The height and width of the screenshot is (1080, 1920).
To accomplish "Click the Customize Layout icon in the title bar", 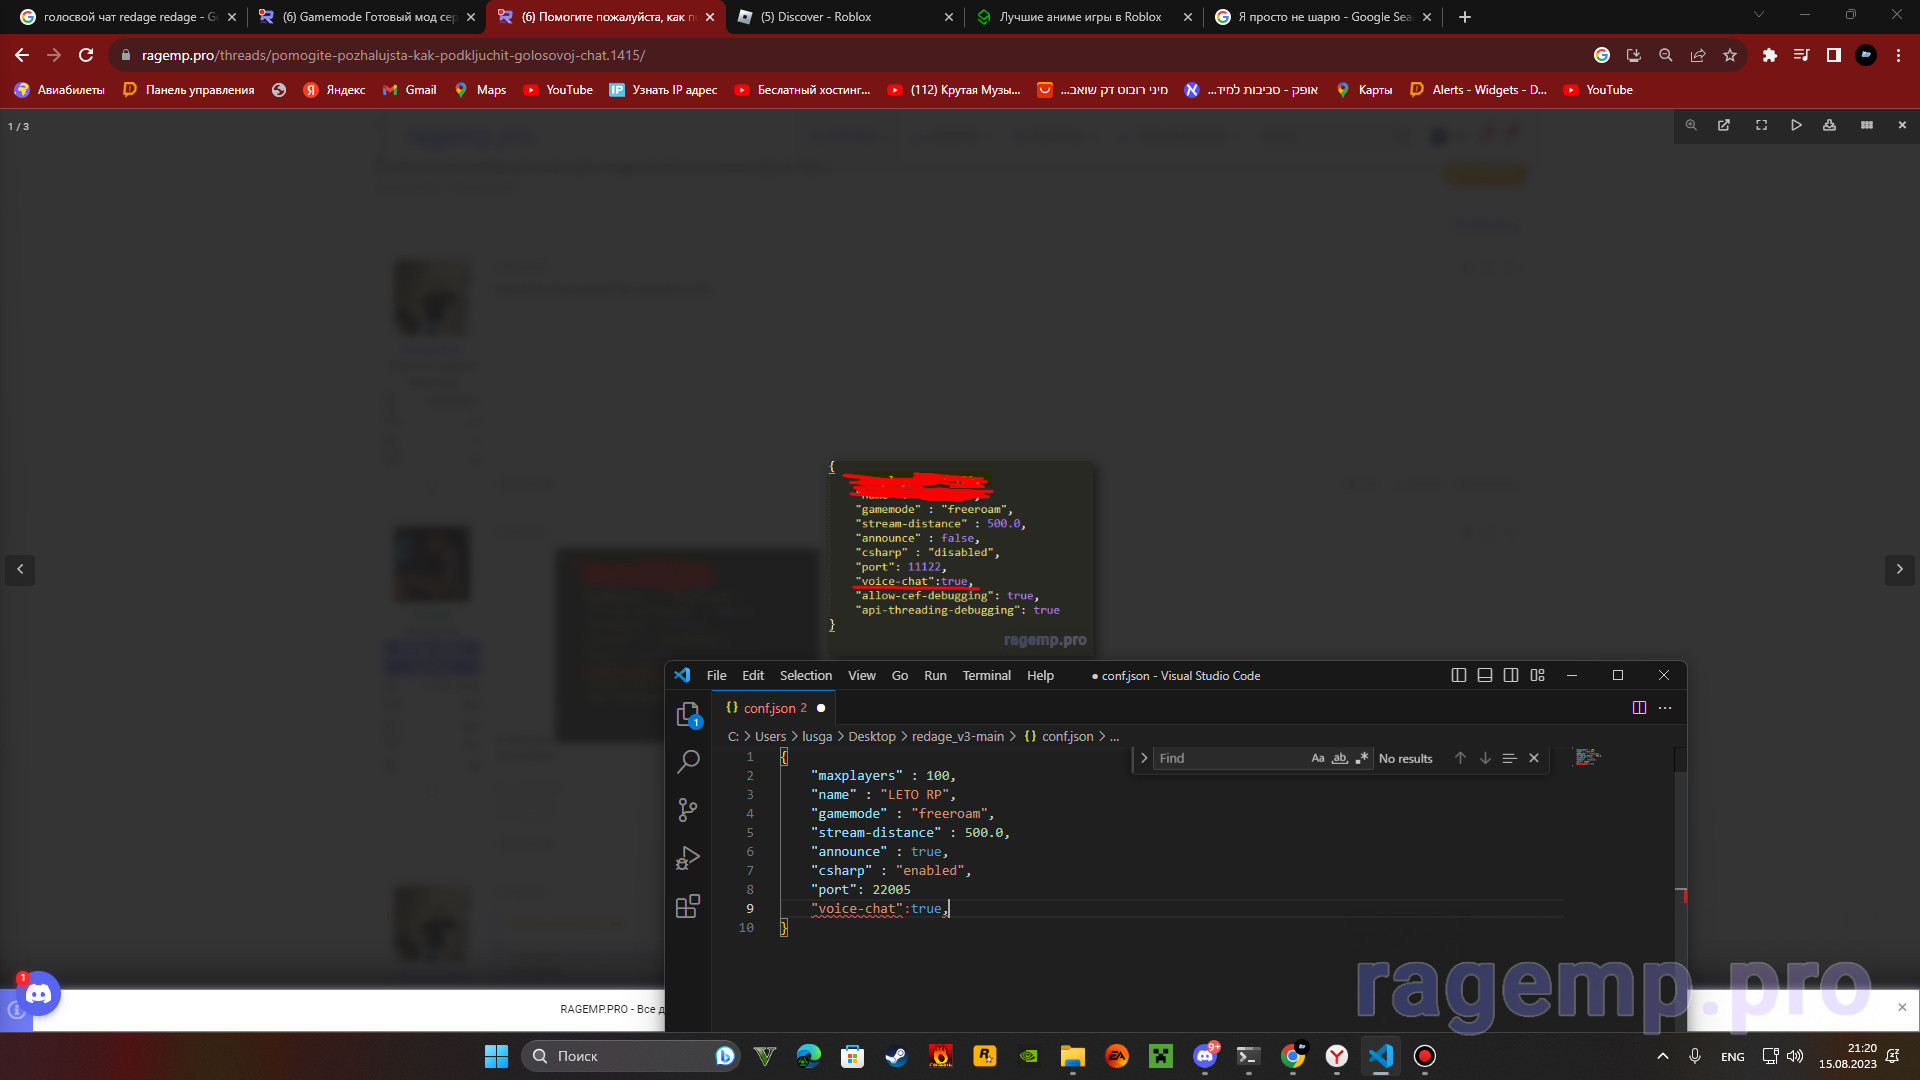I will pyautogui.click(x=1537, y=675).
